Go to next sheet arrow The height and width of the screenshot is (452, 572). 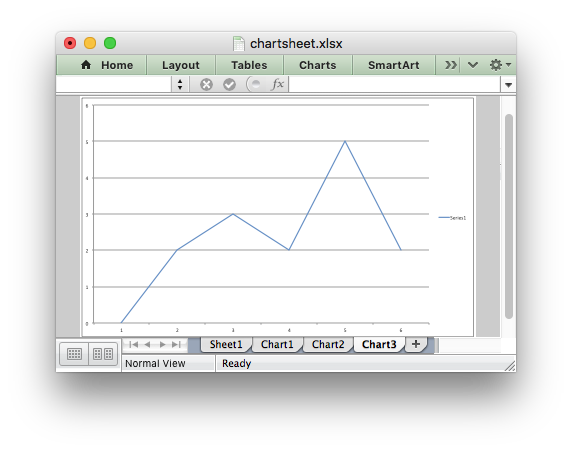(162, 344)
